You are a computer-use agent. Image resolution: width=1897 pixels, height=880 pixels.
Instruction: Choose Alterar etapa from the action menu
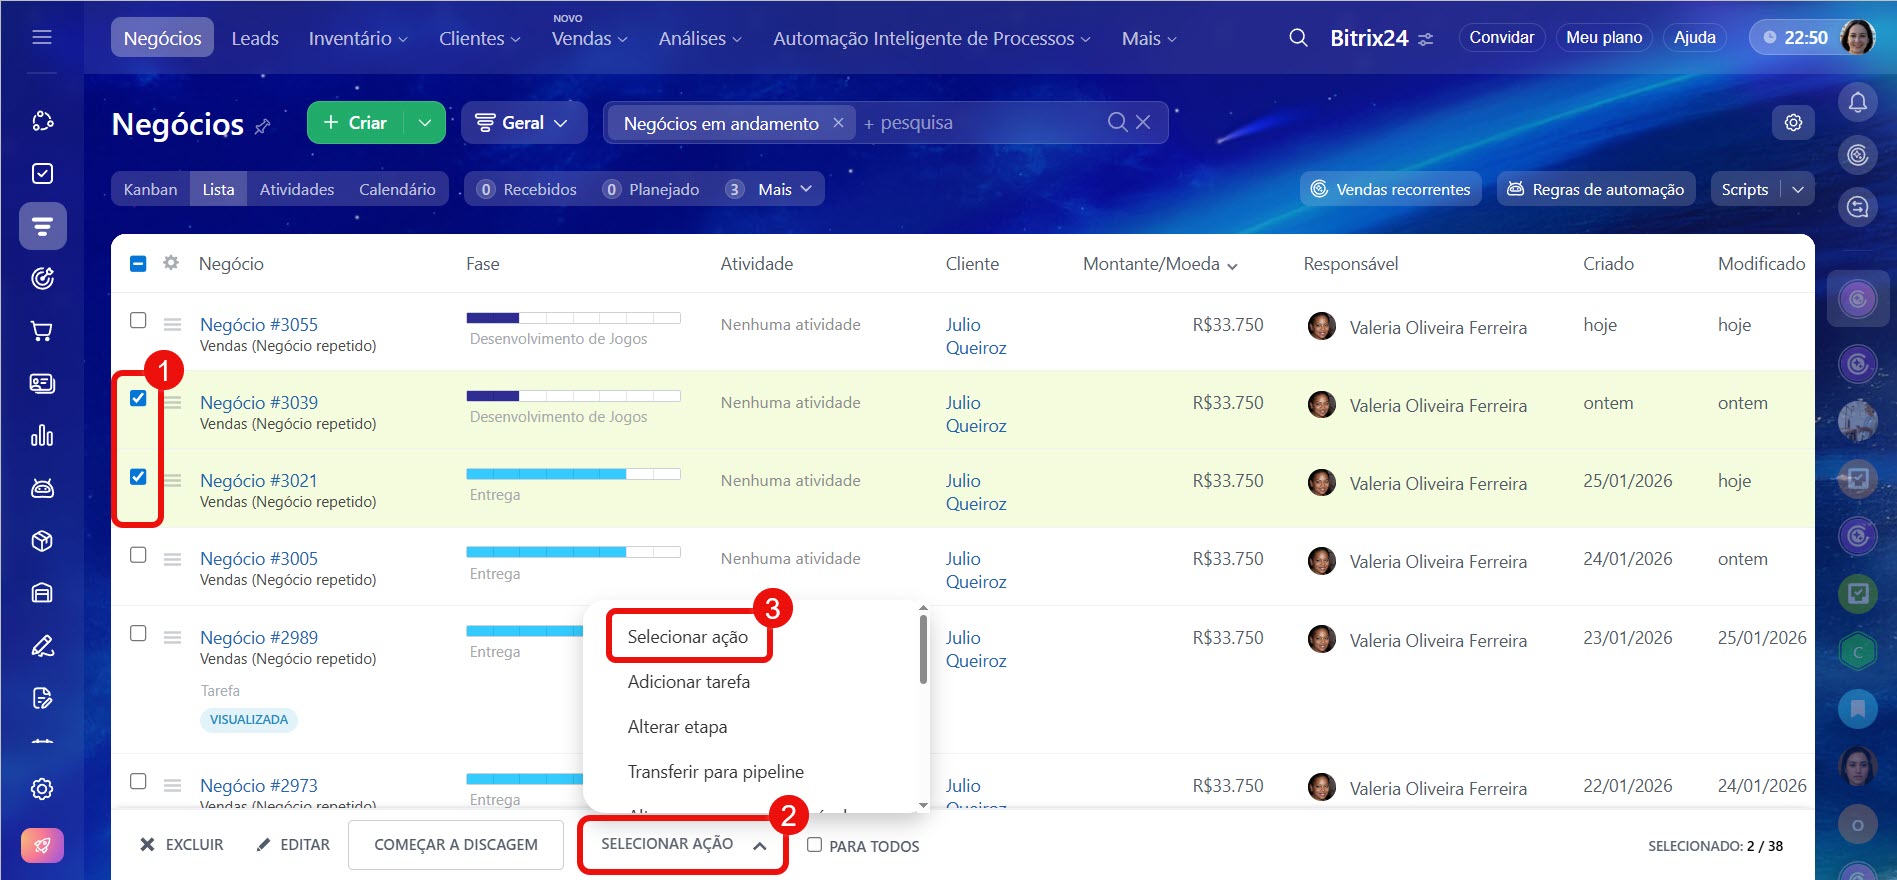point(677,727)
